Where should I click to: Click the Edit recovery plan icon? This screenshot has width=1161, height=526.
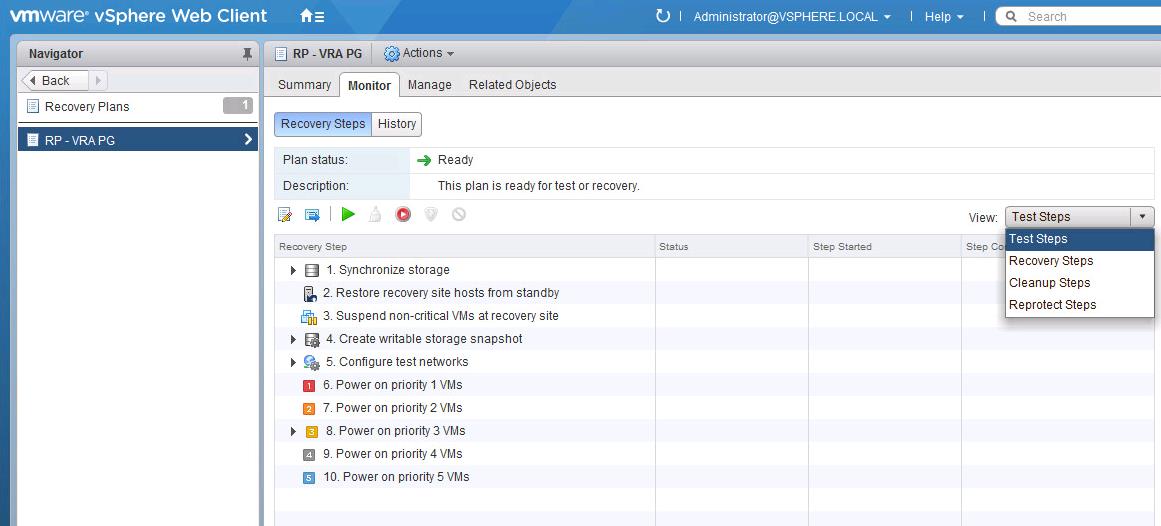tap(284, 215)
